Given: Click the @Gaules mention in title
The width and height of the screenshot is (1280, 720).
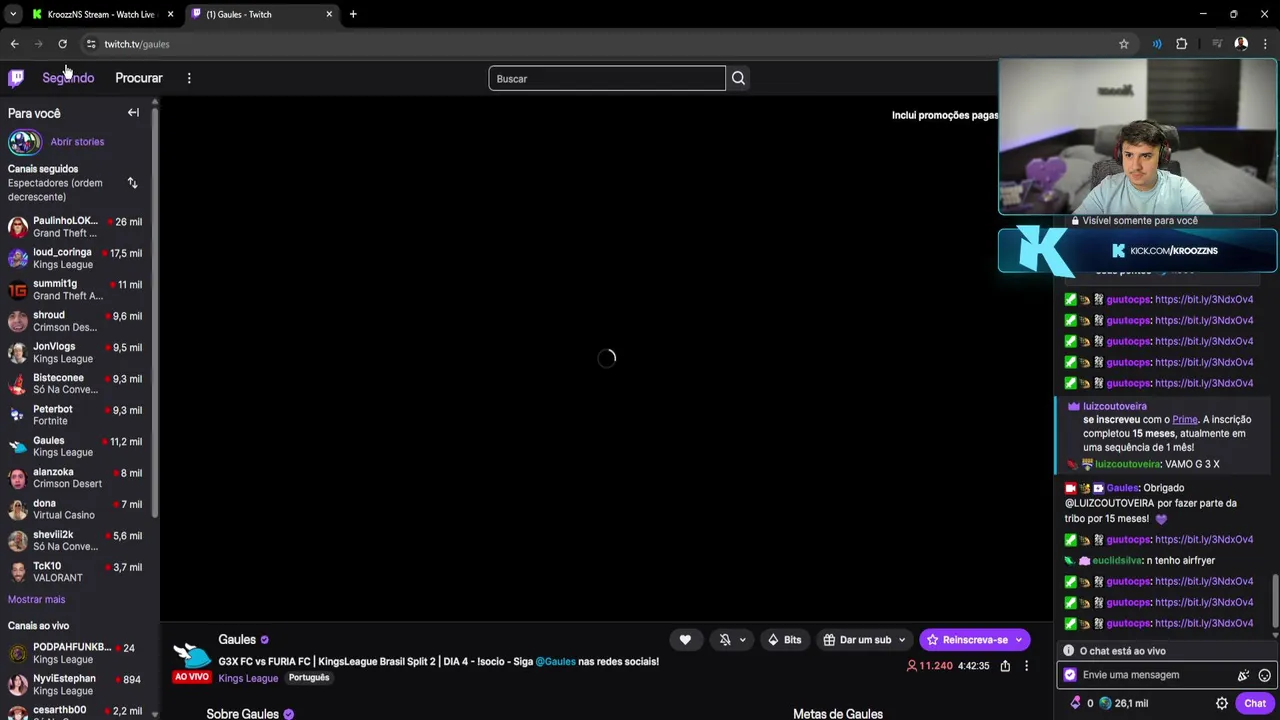Looking at the screenshot, I should point(555,662).
